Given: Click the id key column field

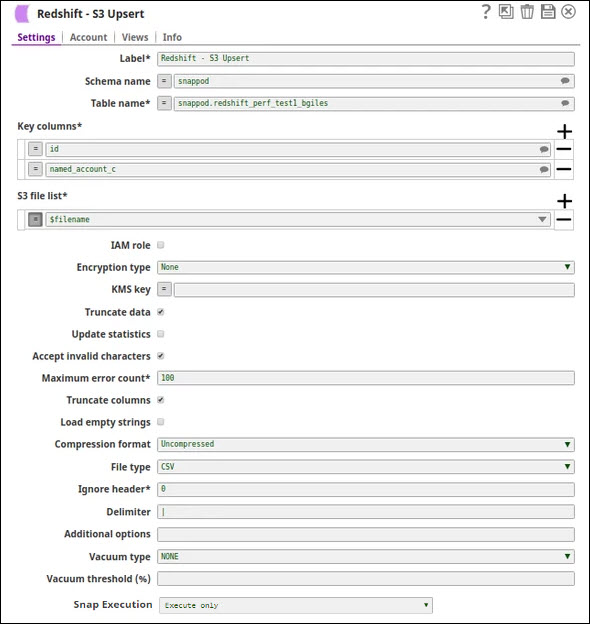Looking at the screenshot, I should coord(298,149).
